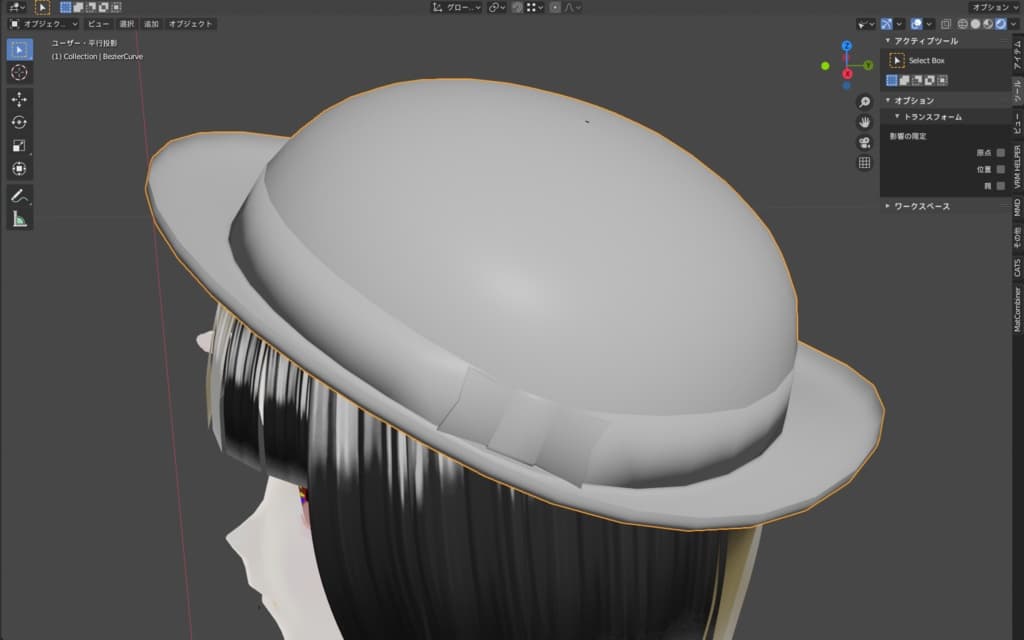Switch perspective/orthographic with the grid icon

pyautogui.click(x=864, y=163)
